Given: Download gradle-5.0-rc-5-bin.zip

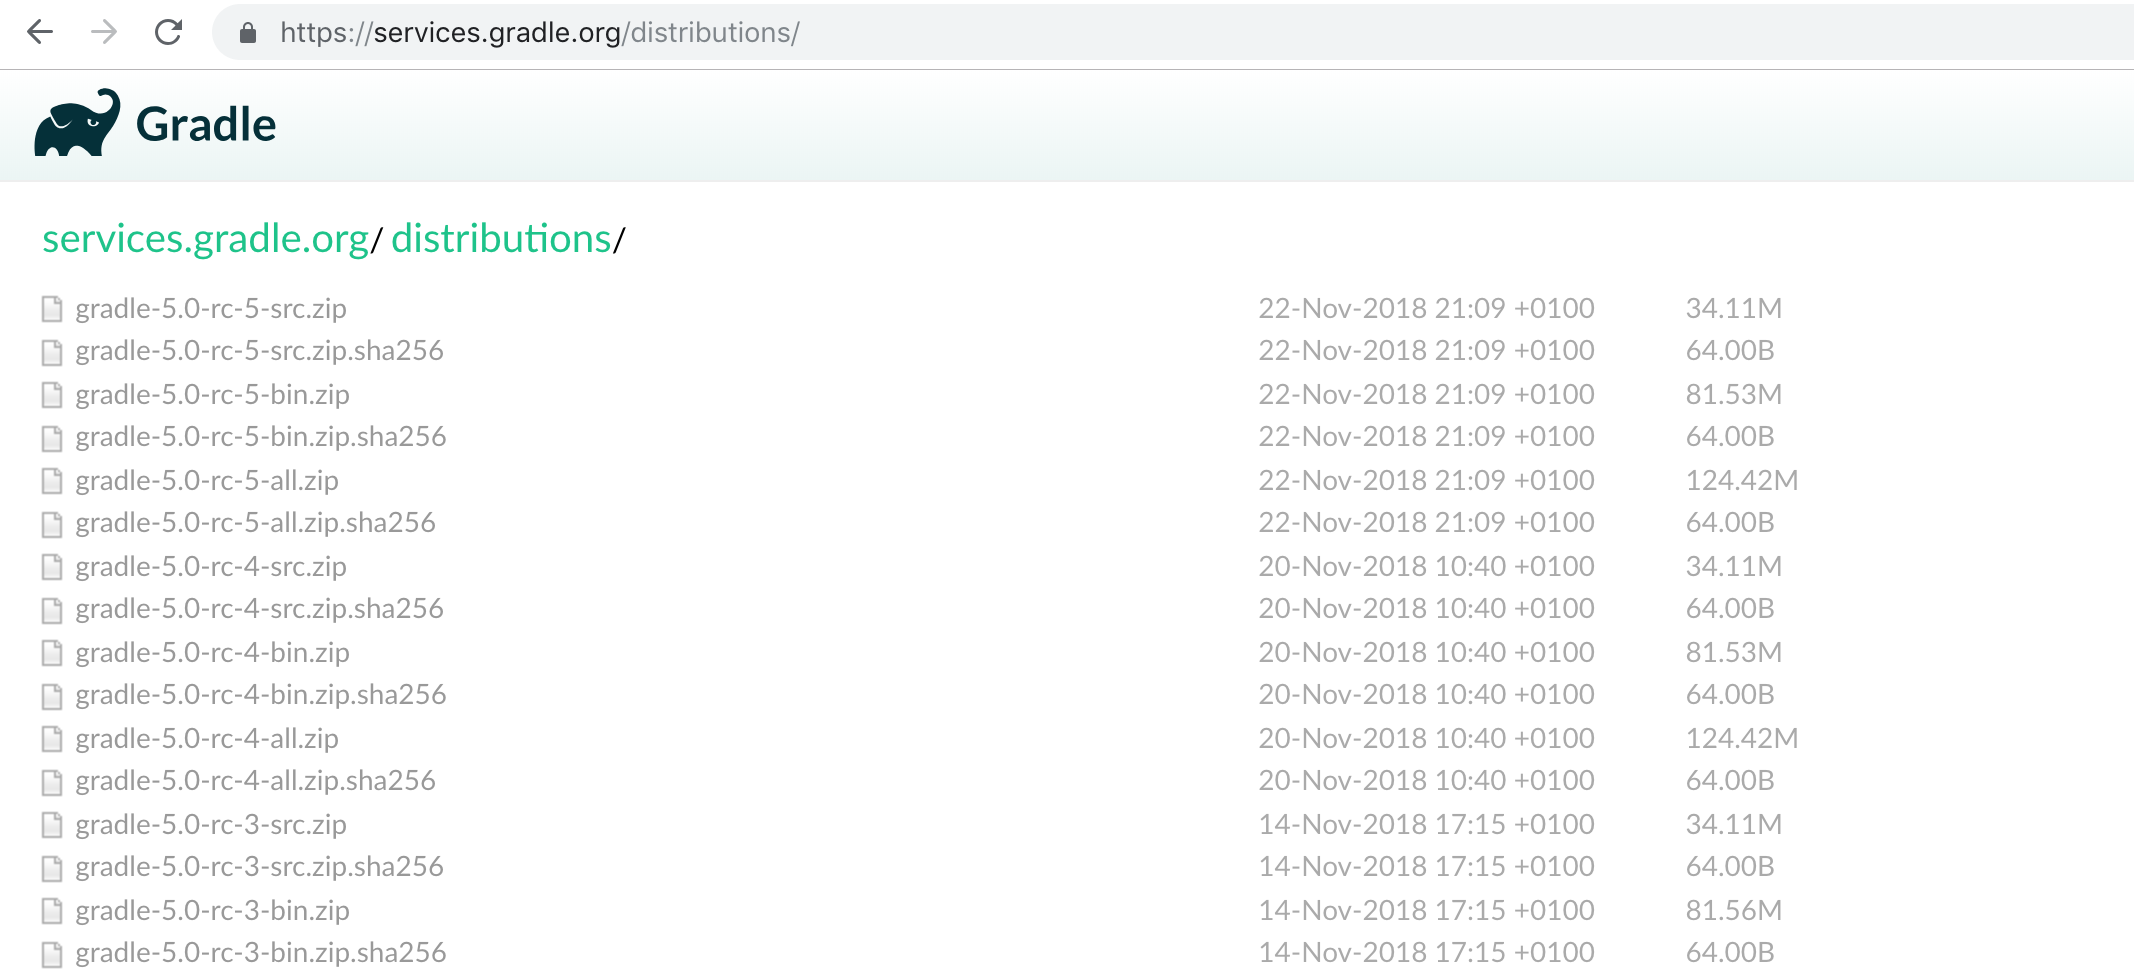Looking at the screenshot, I should (212, 394).
